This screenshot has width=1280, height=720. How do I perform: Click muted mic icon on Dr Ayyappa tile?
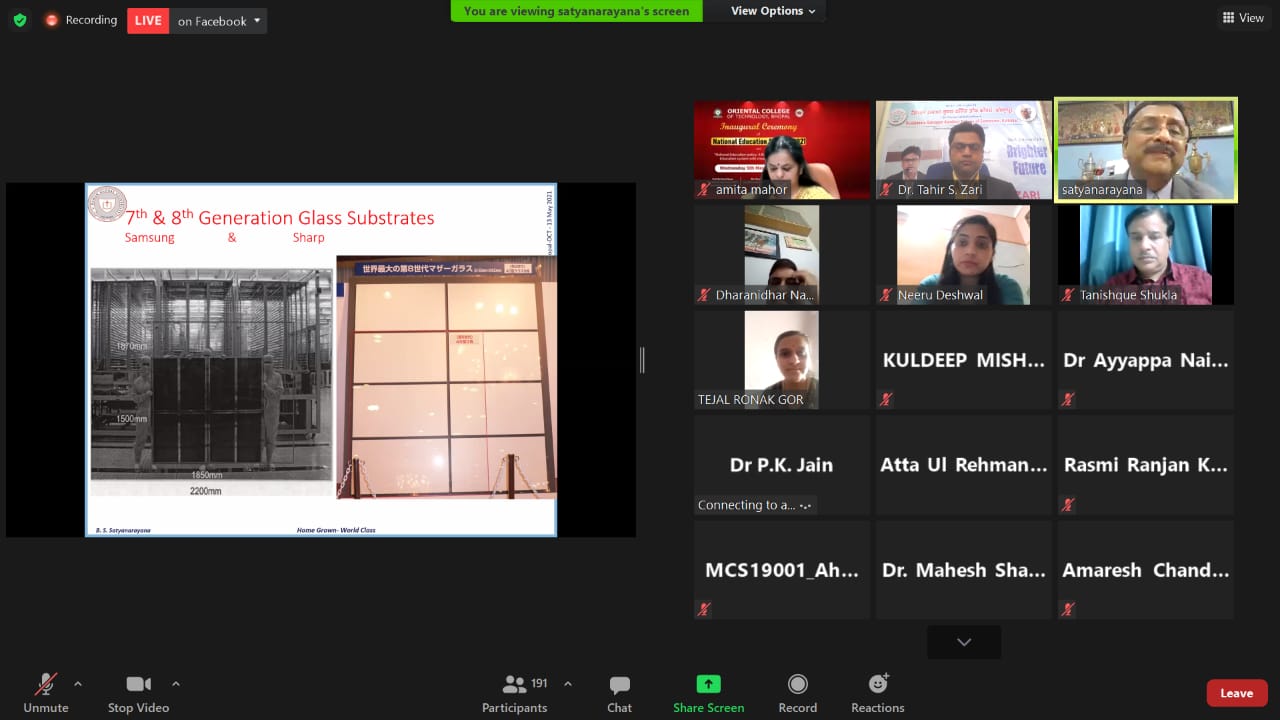1068,399
